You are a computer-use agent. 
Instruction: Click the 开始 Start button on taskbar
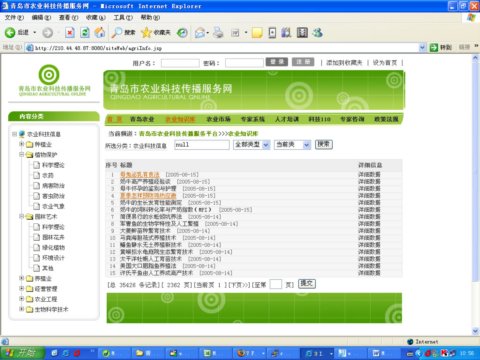coord(23,353)
